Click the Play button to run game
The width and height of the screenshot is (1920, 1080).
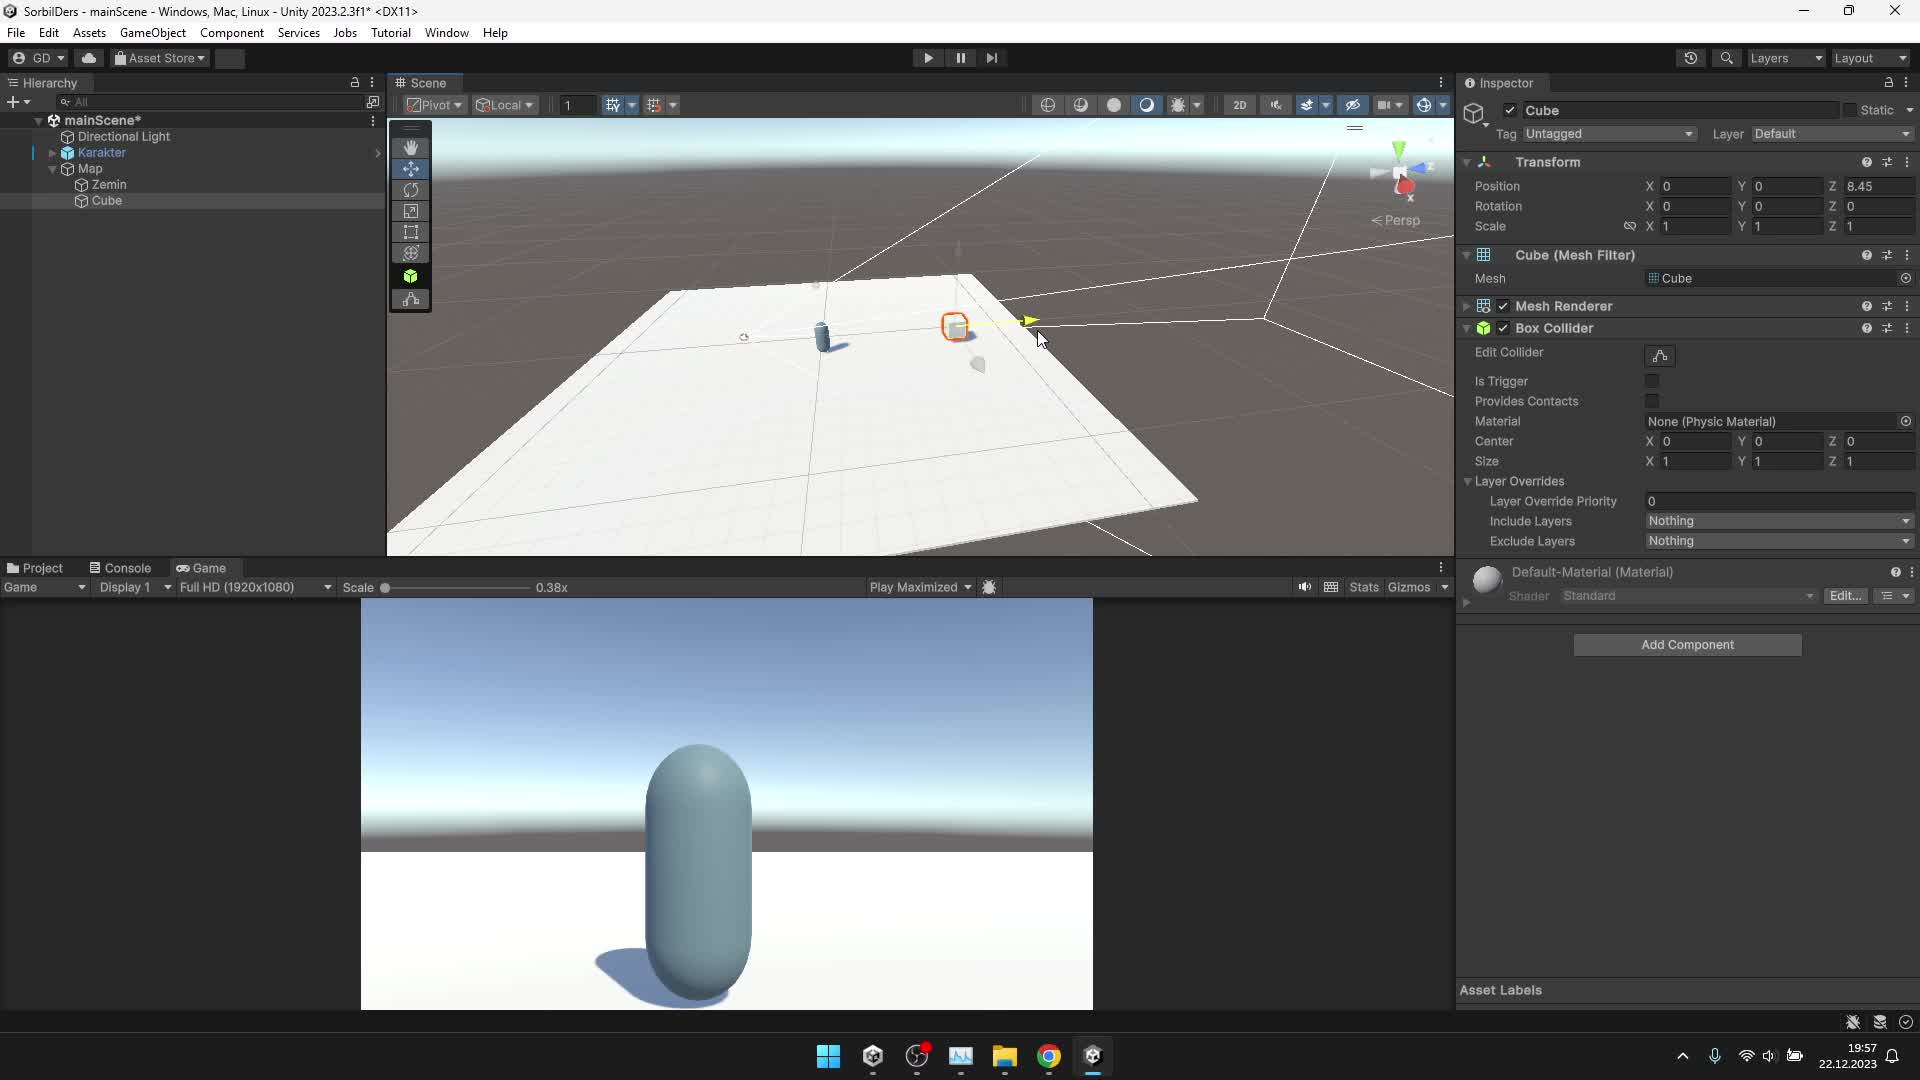coord(928,58)
